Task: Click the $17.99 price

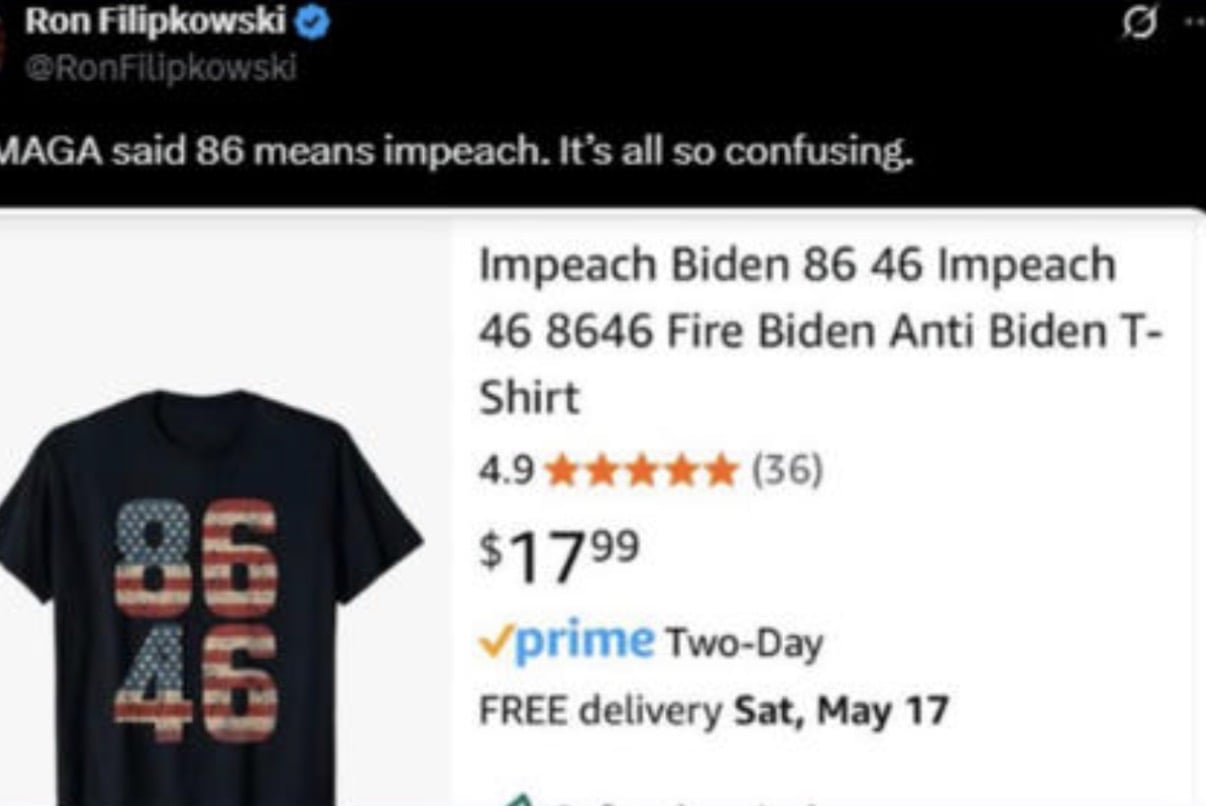Action: 558,555
